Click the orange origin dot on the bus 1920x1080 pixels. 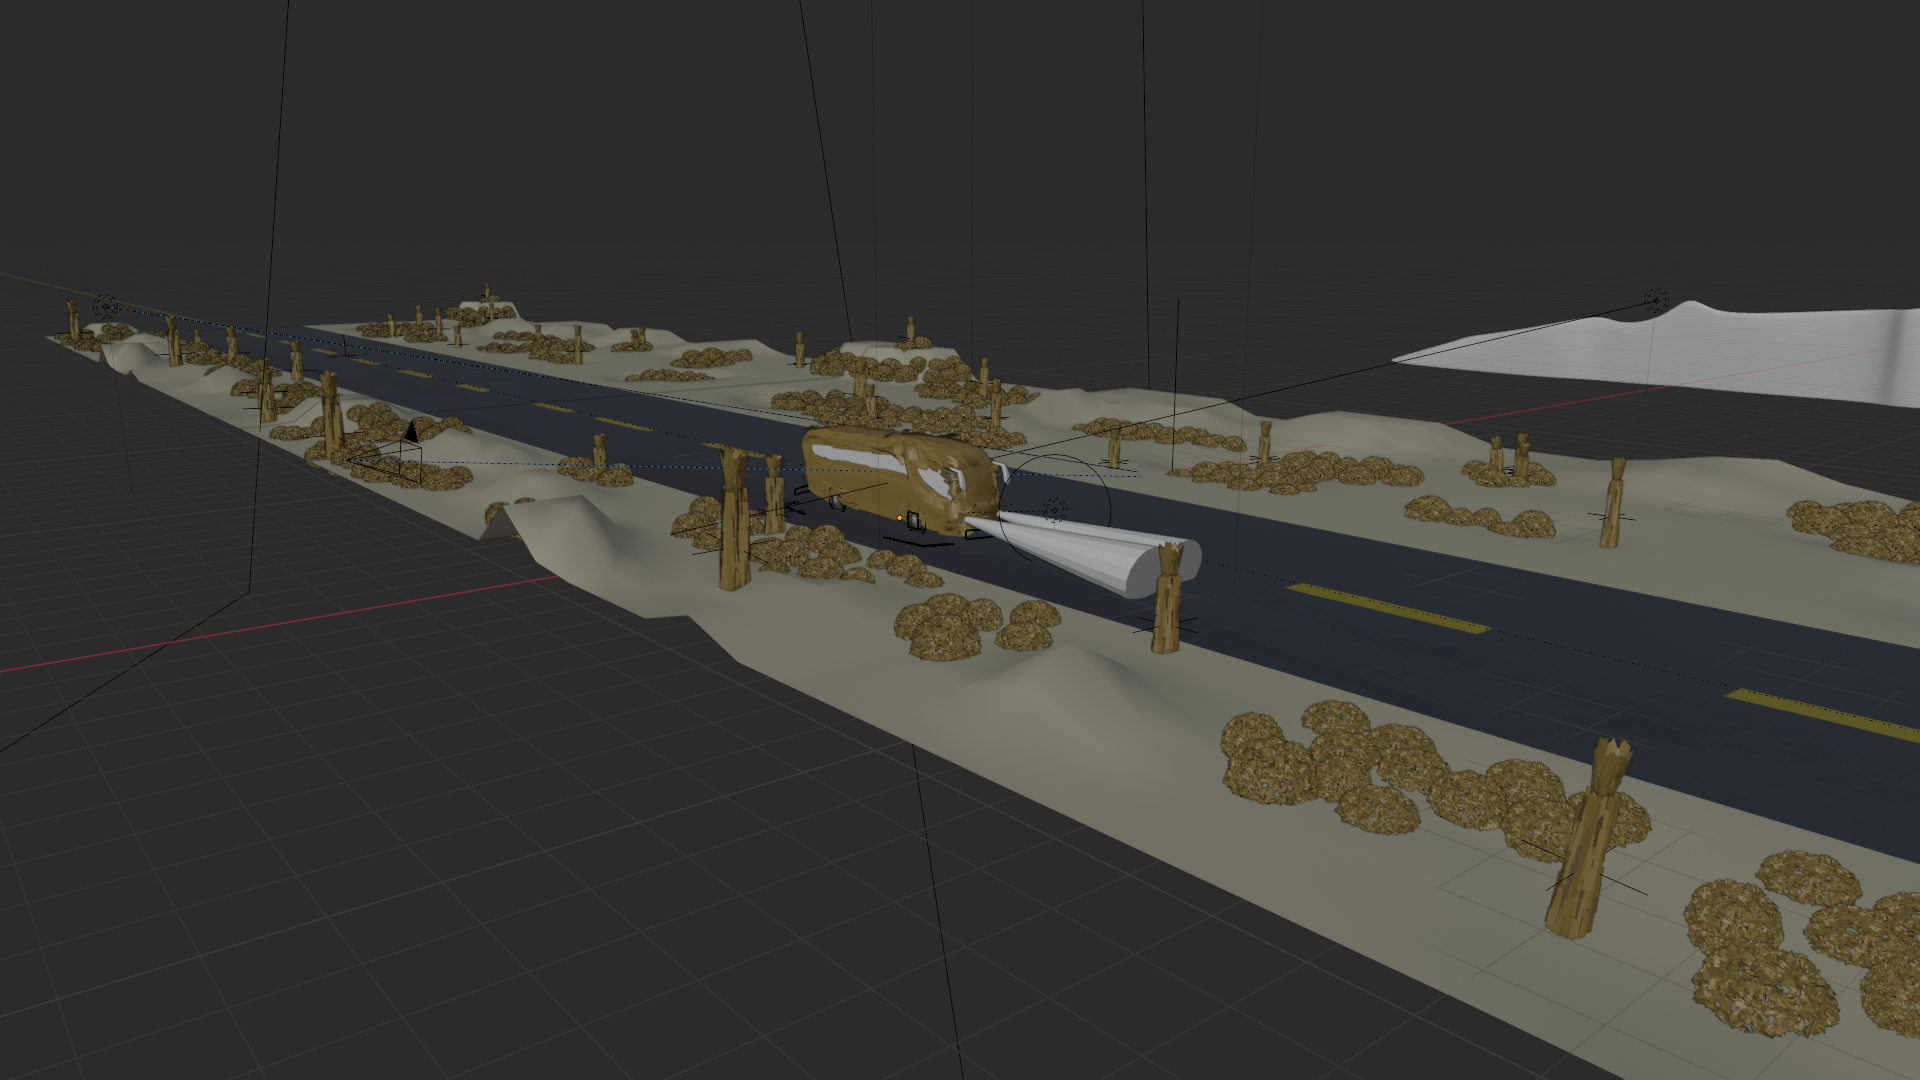pos(900,517)
